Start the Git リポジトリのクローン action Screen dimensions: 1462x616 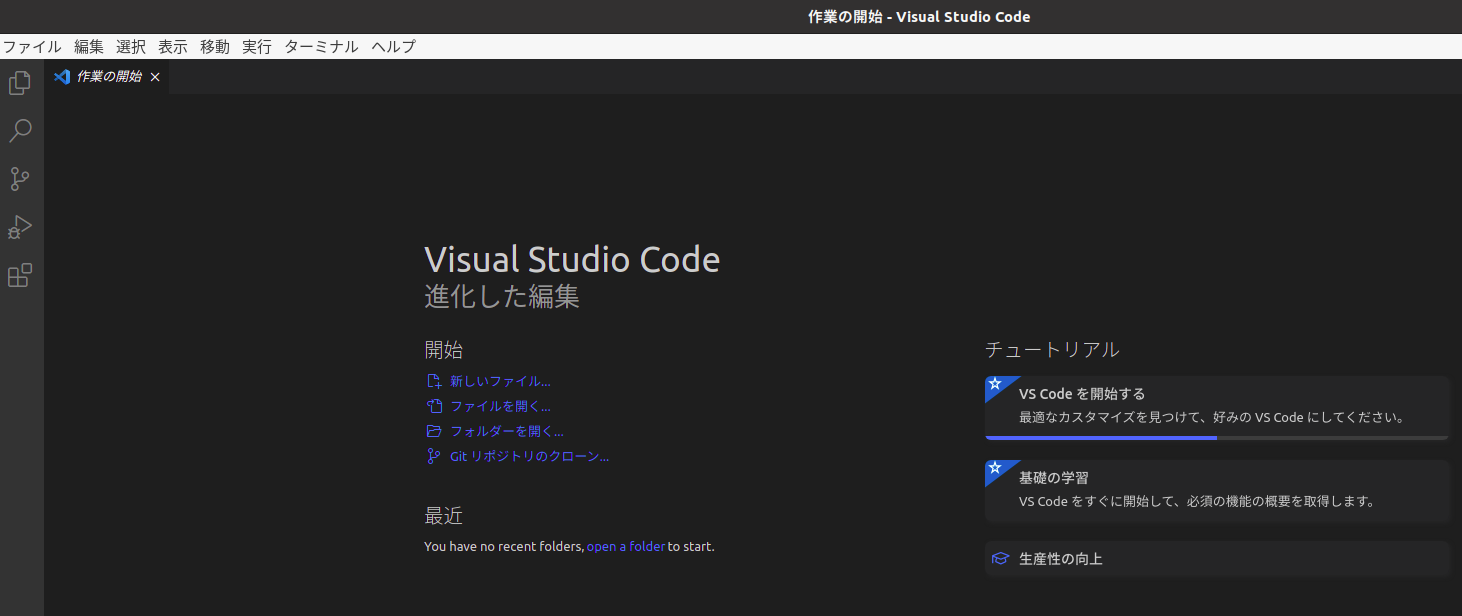click(x=530, y=456)
